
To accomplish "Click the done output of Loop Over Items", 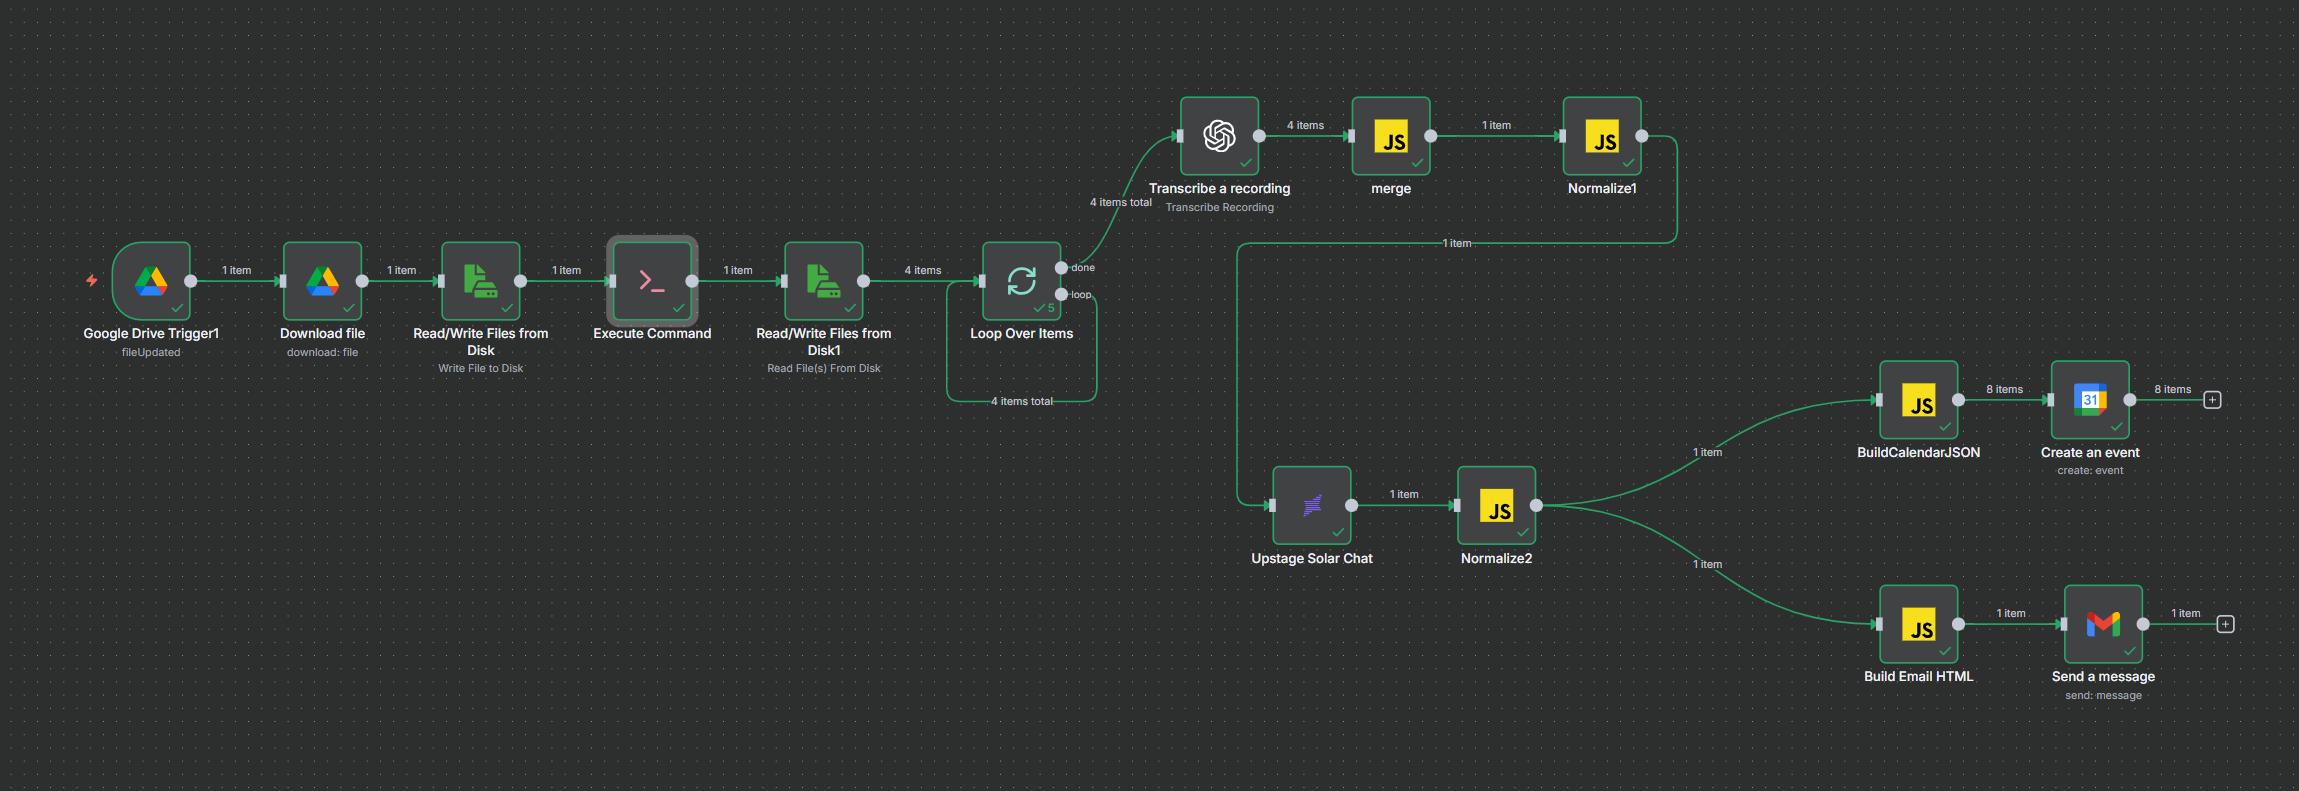I will tap(1061, 268).
